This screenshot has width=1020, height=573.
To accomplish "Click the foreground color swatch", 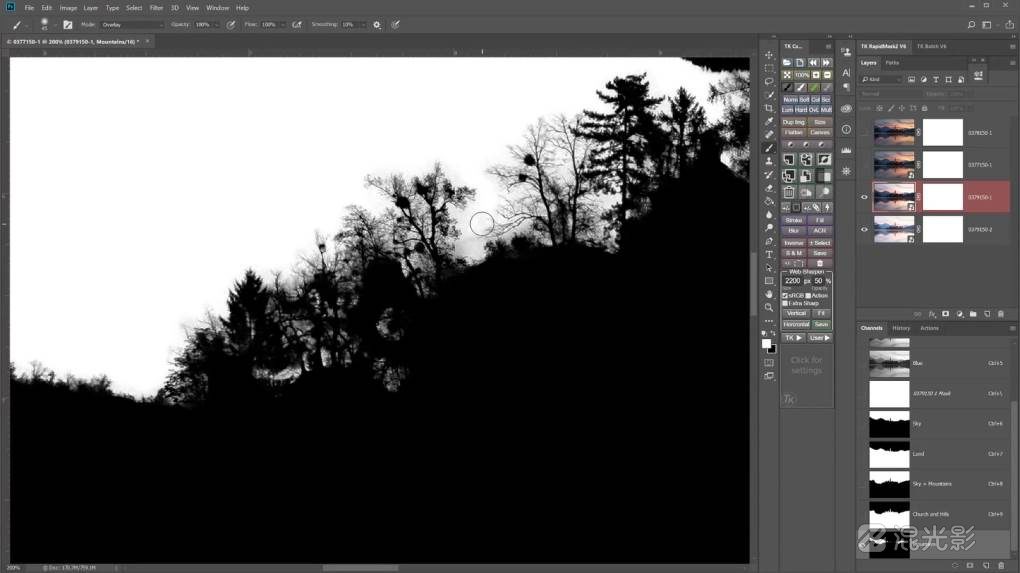I will click(x=766, y=344).
